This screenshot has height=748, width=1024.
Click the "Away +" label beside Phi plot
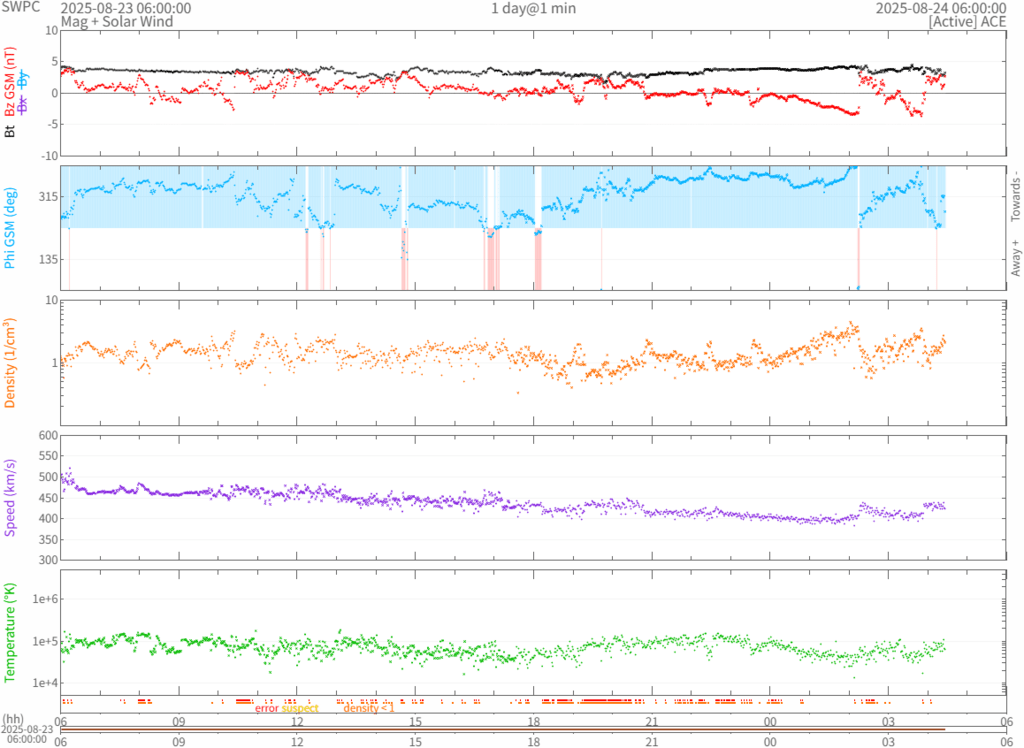1016,262
